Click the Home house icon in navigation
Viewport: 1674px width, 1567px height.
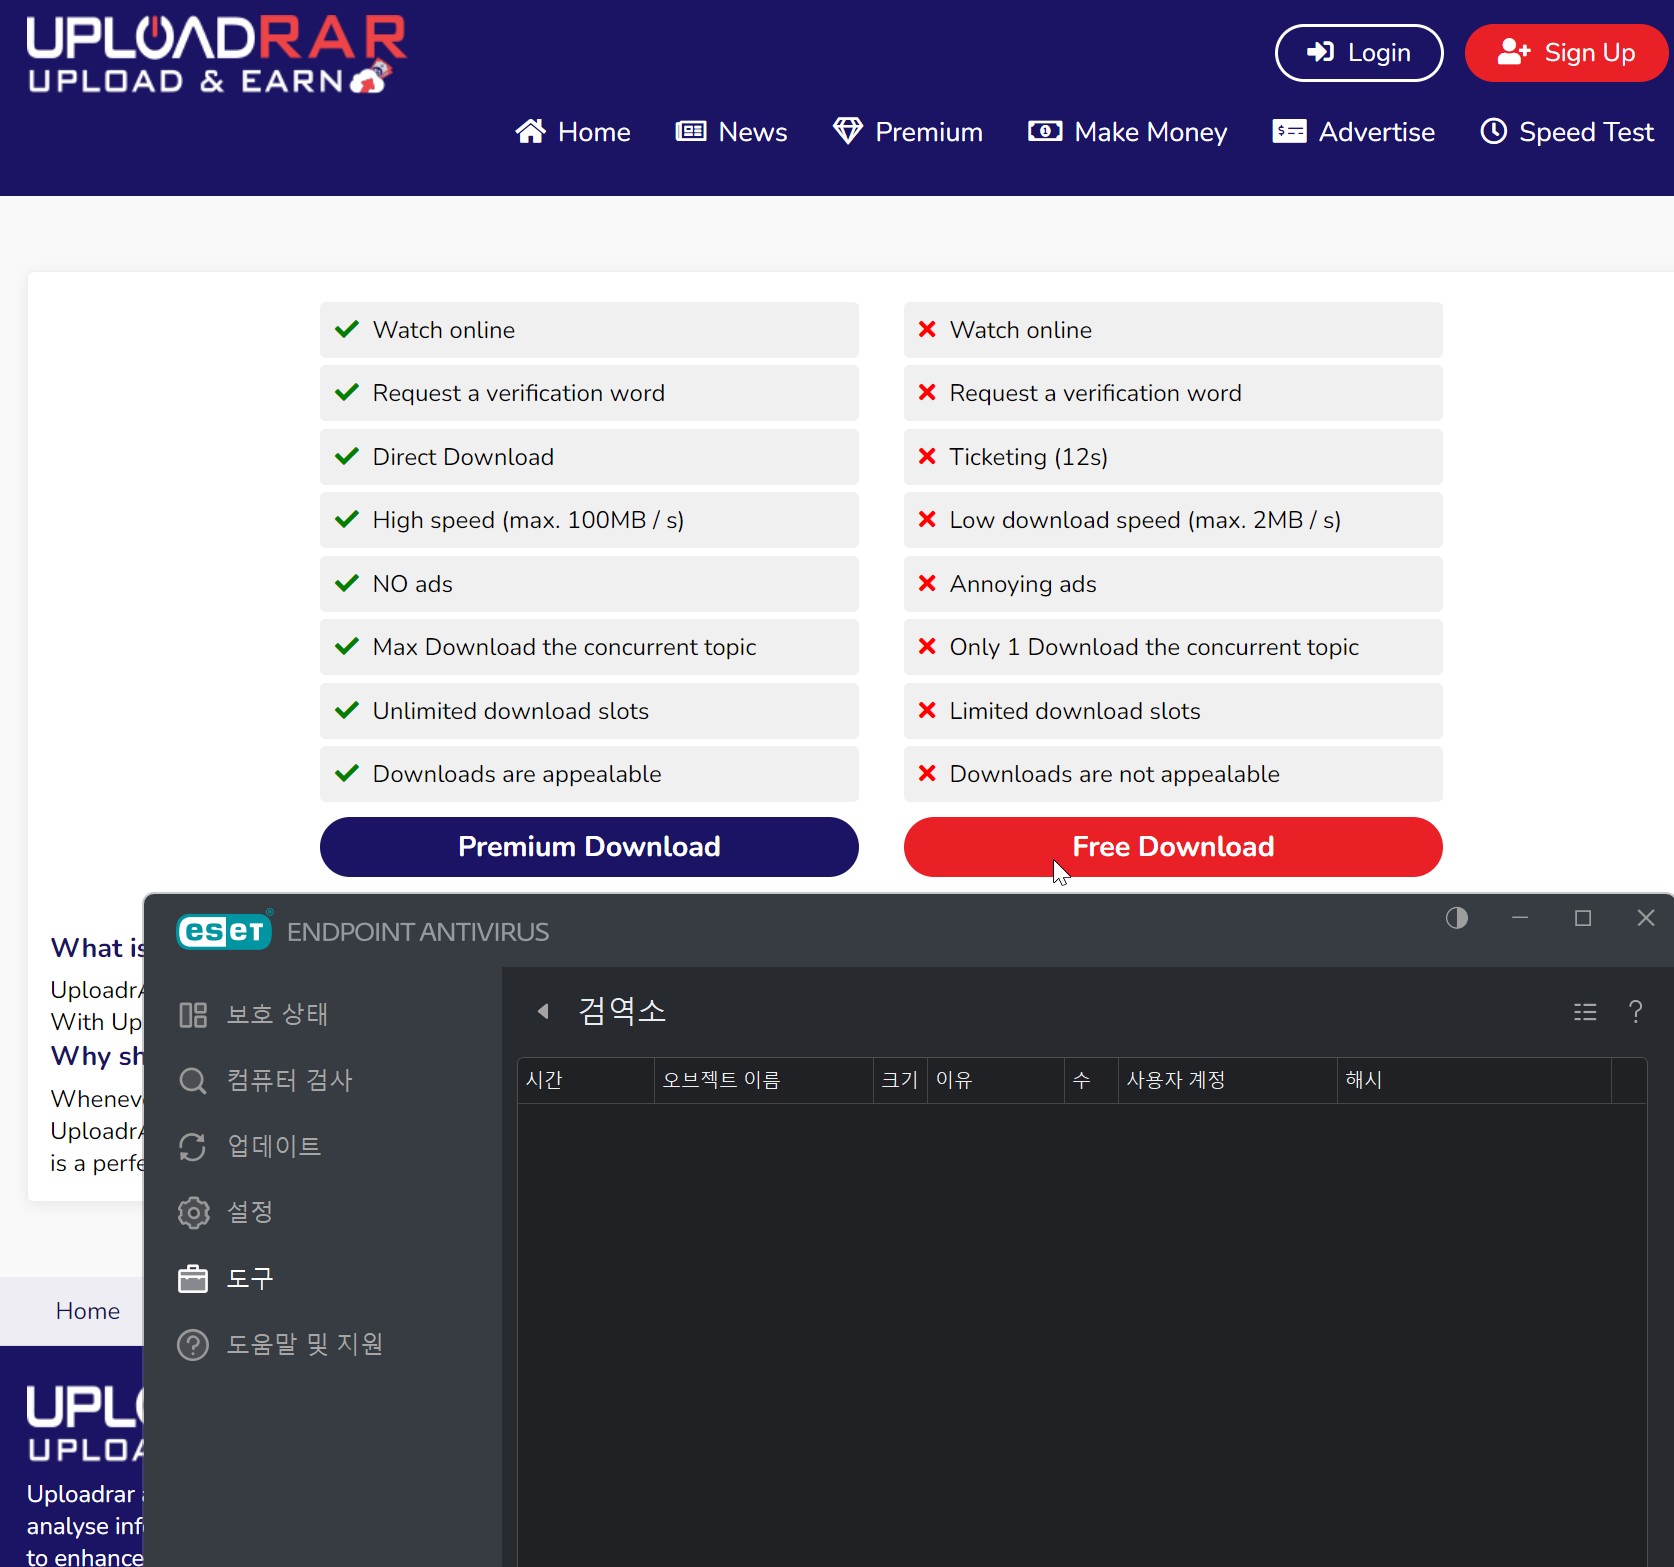[531, 131]
